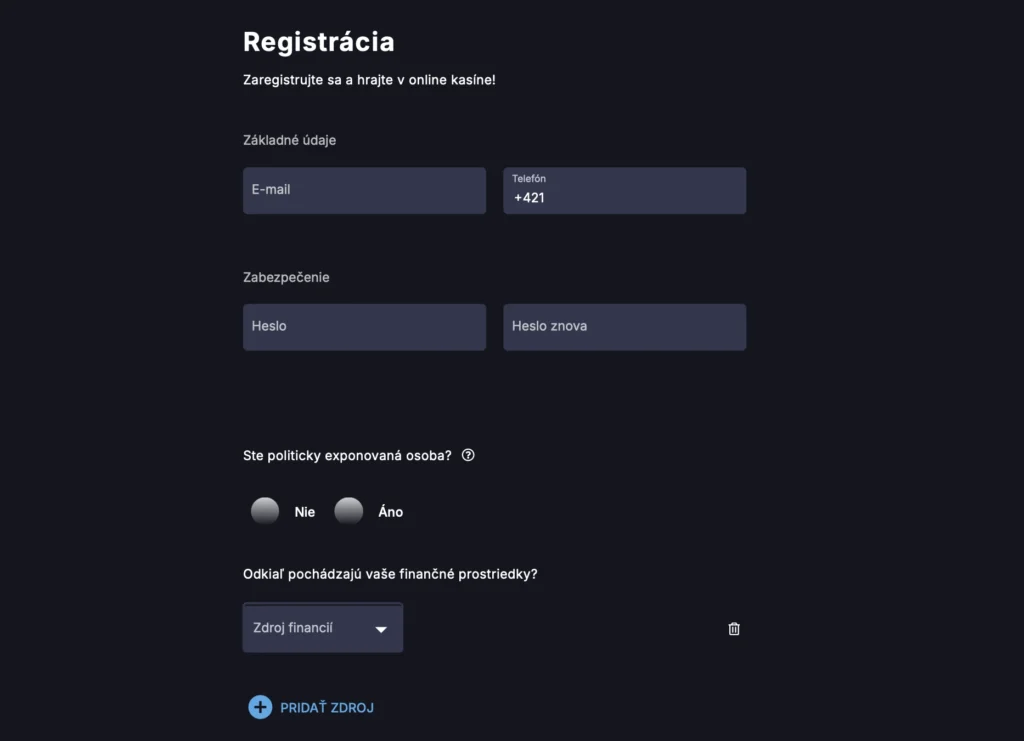Viewport: 1024px width, 741px height.
Task: Click the PRIDAŤ ZDROJ button
Action: [312, 706]
